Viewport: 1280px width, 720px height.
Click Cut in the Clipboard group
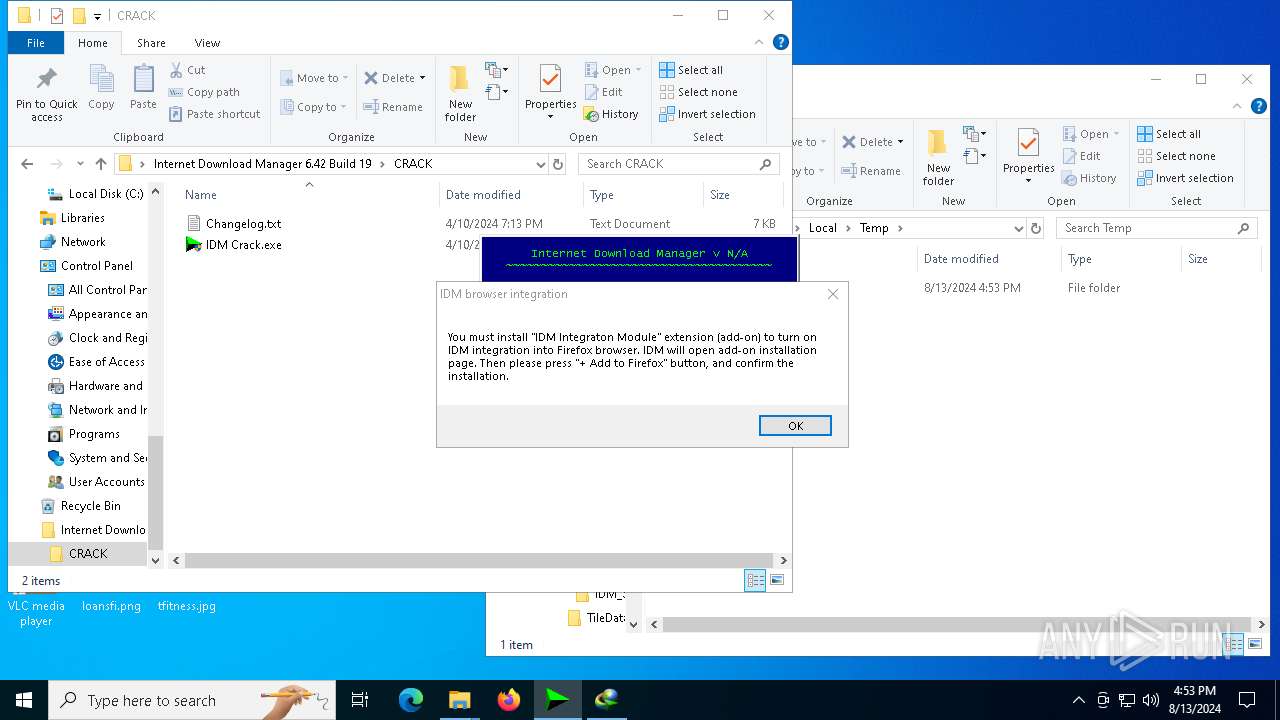tap(187, 70)
